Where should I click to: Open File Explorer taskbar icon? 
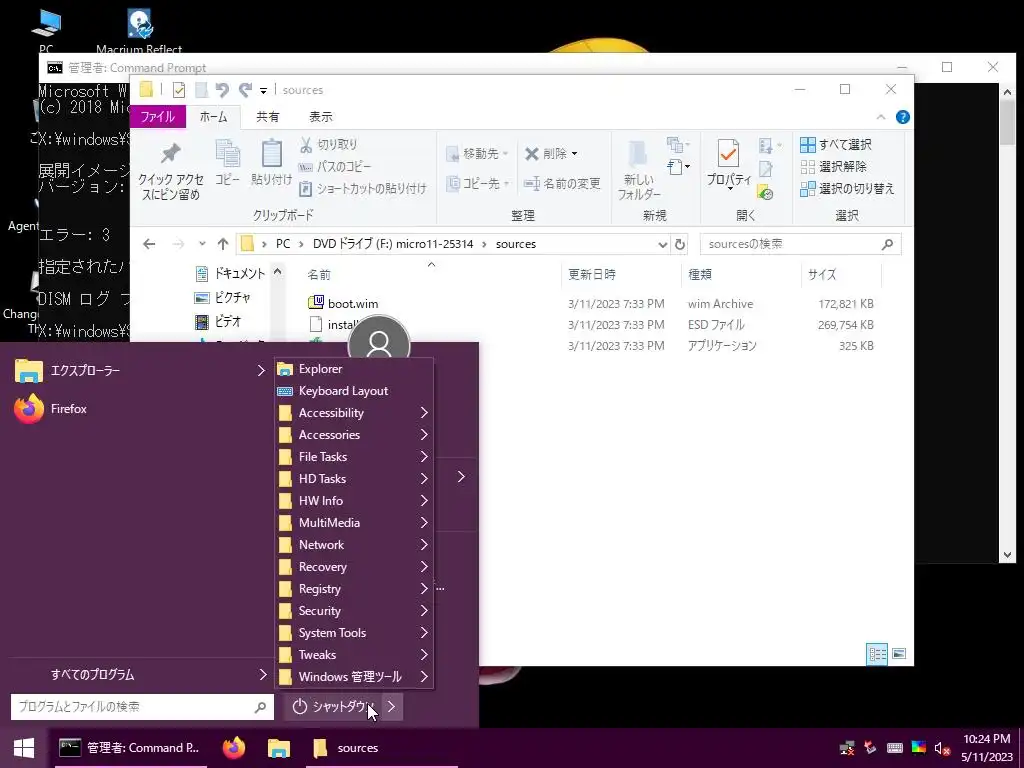pyautogui.click(x=279, y=748)
